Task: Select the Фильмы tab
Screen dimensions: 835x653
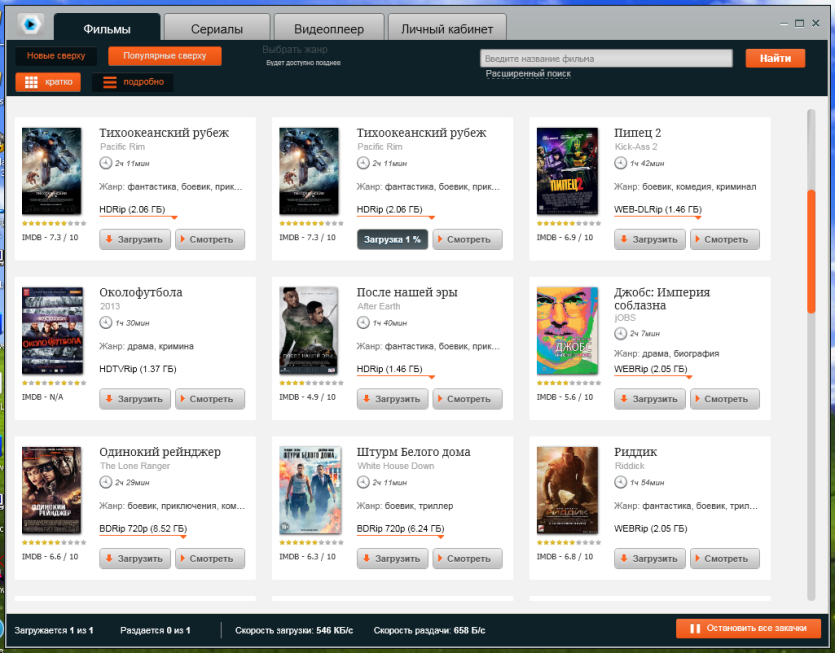Action: [107, 28]
